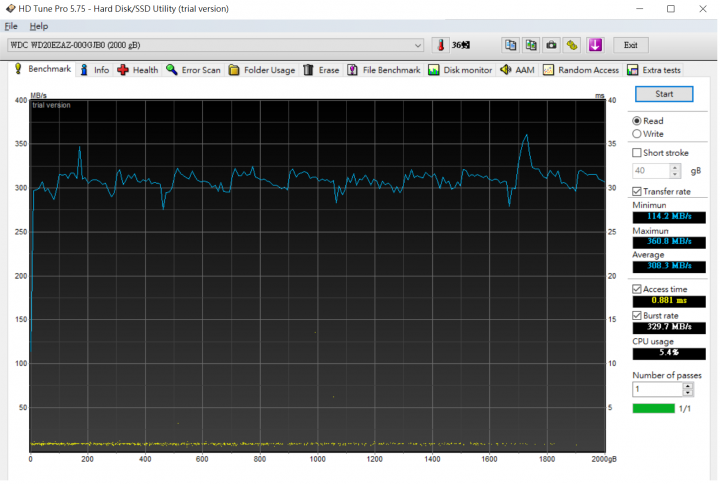Click the Number of passes field

pyautogui.click(x=658, y=390)
